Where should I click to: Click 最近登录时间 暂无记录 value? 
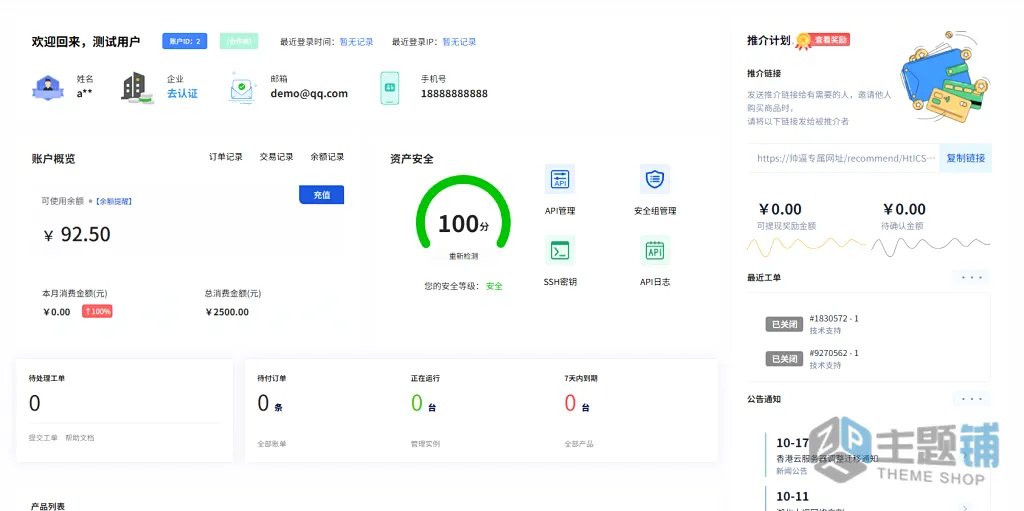357,42
